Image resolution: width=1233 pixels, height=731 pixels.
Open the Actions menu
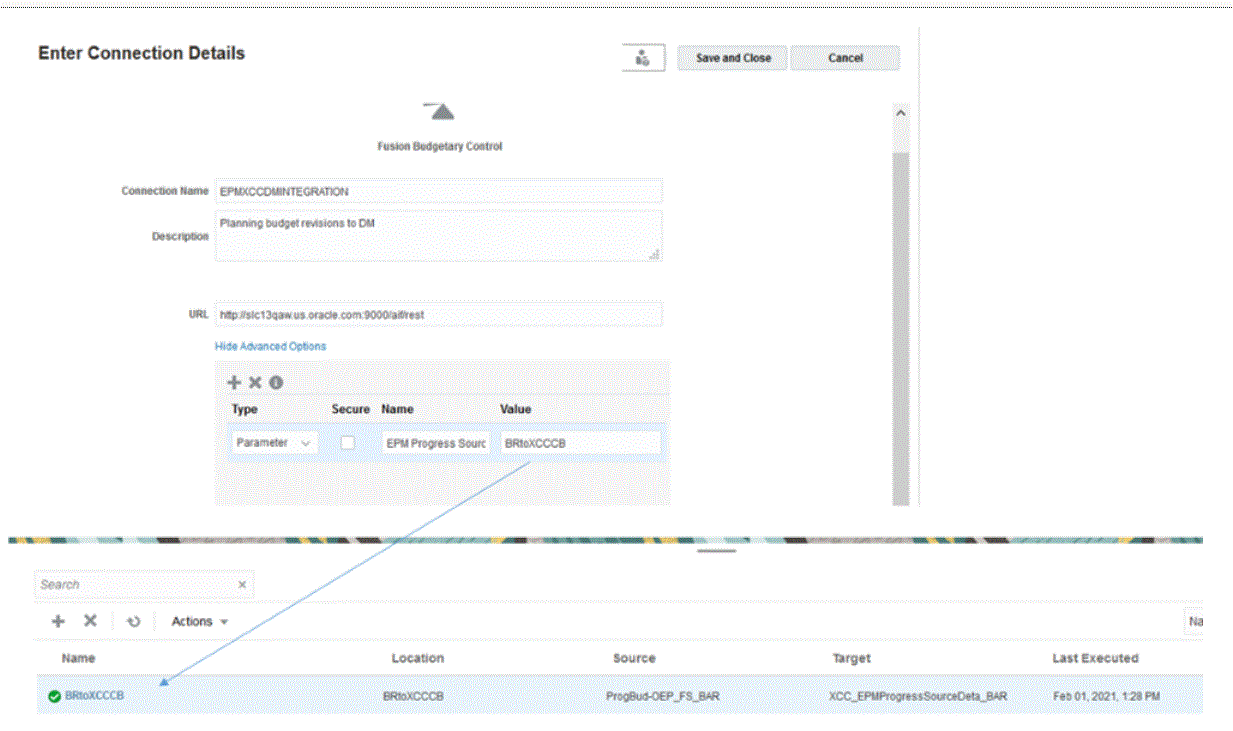point(197,621)
